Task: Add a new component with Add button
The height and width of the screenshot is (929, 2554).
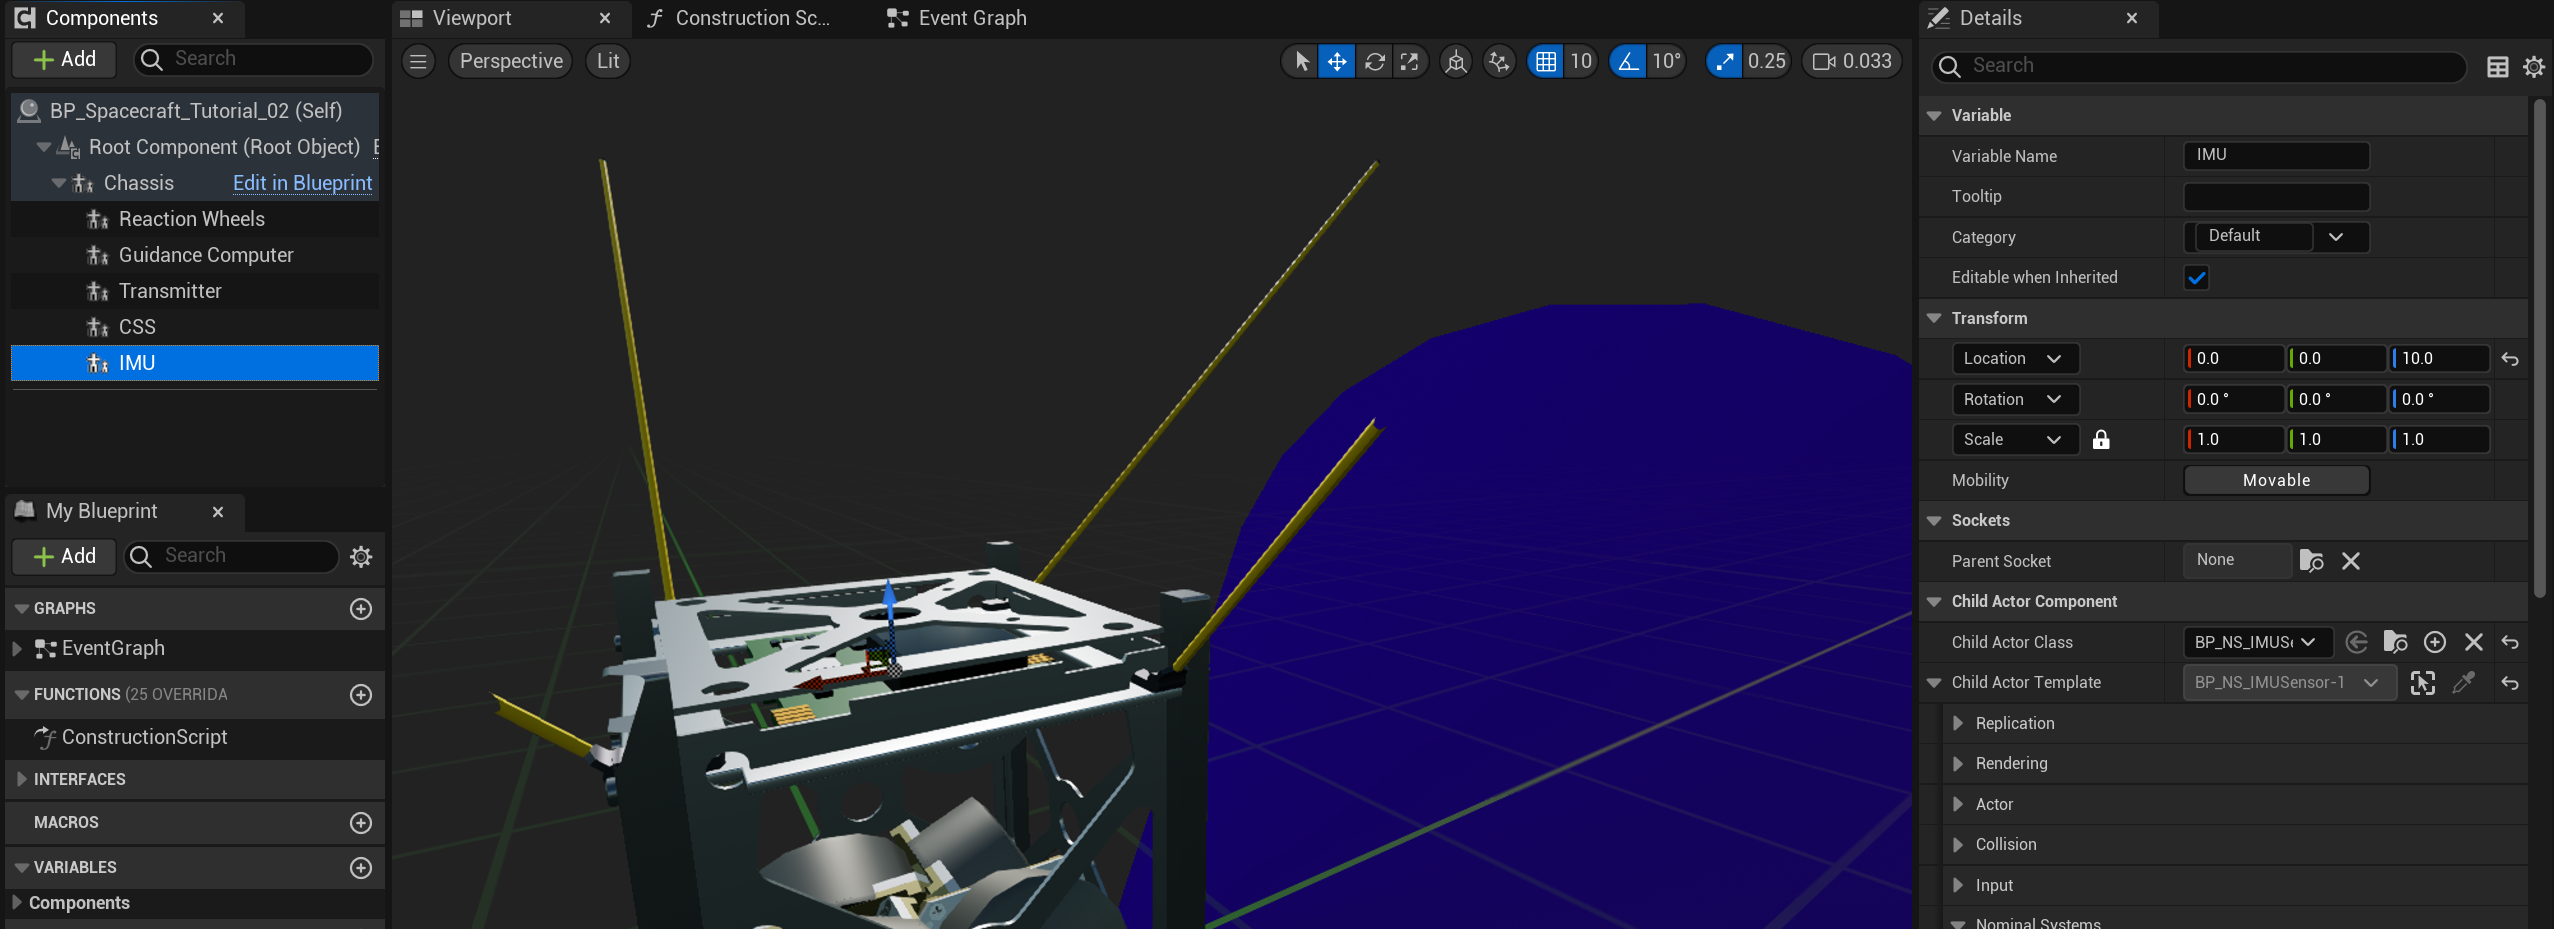Action: (65, 59)
